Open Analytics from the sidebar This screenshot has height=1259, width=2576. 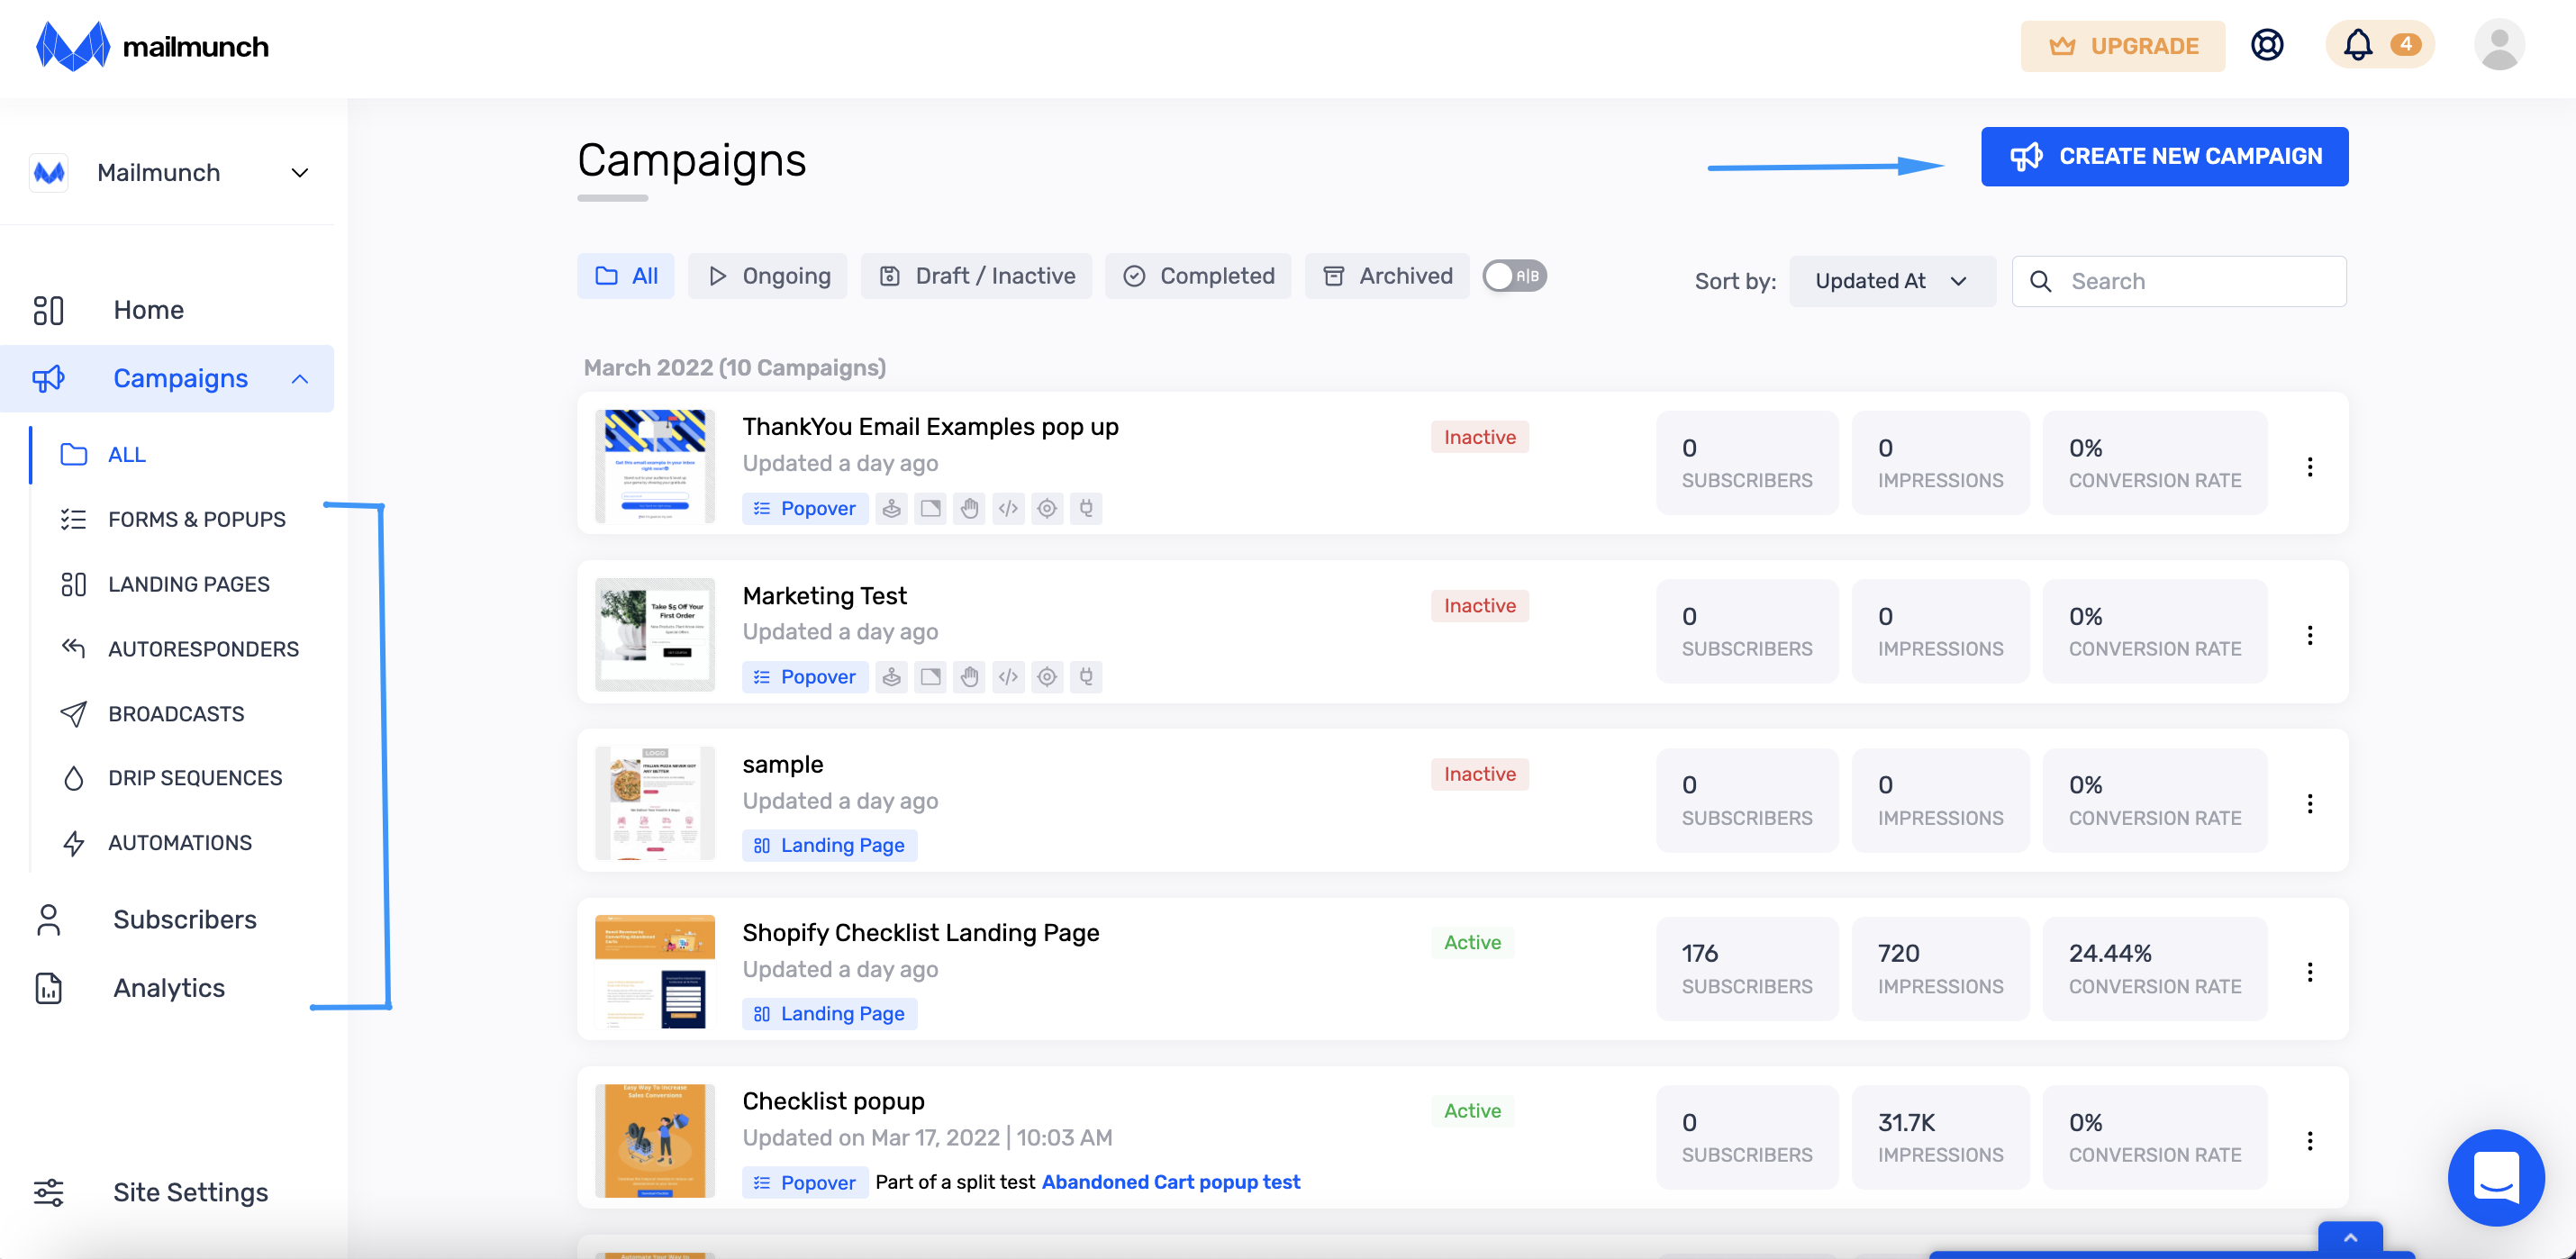[168, 988]
